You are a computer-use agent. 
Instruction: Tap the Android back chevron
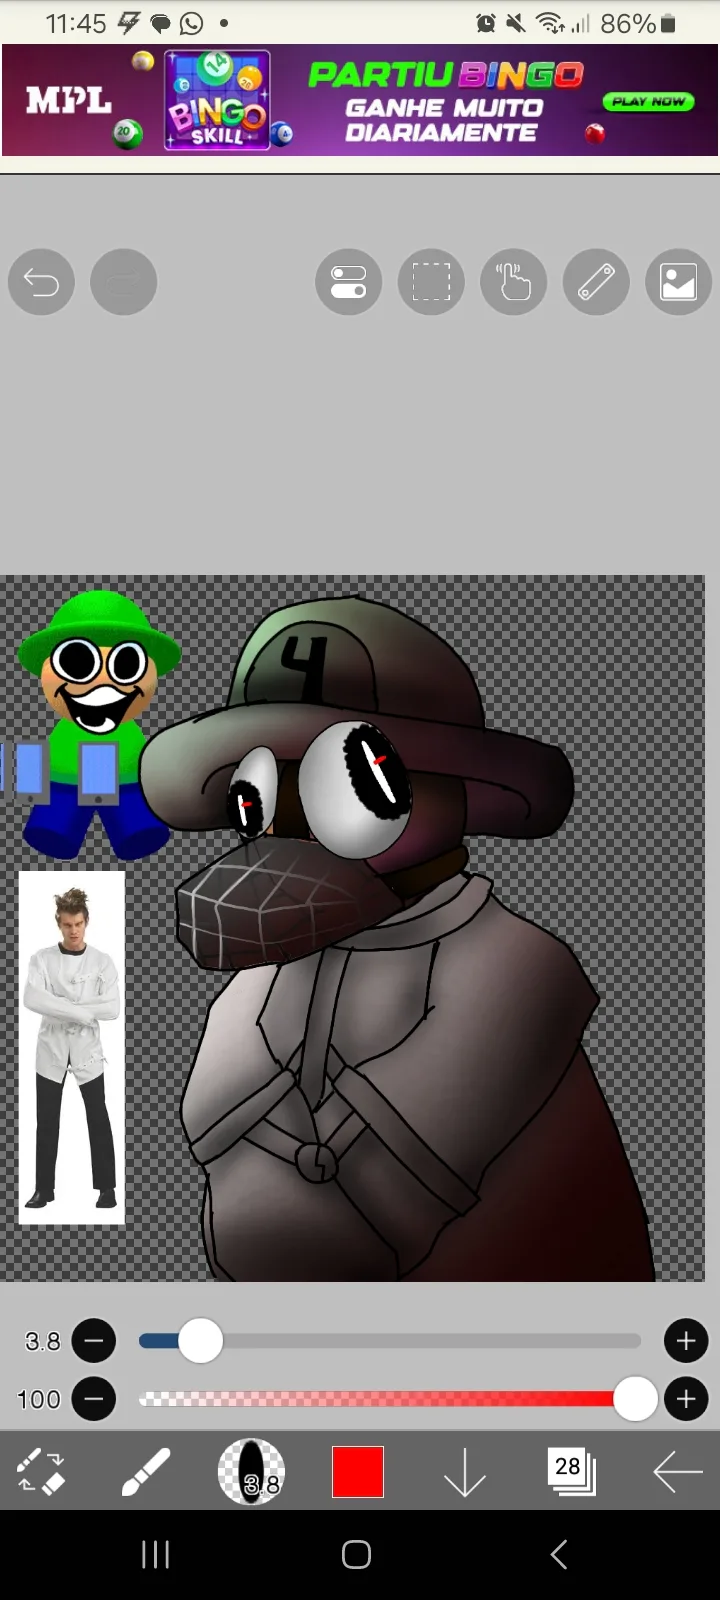[559, 1555]
